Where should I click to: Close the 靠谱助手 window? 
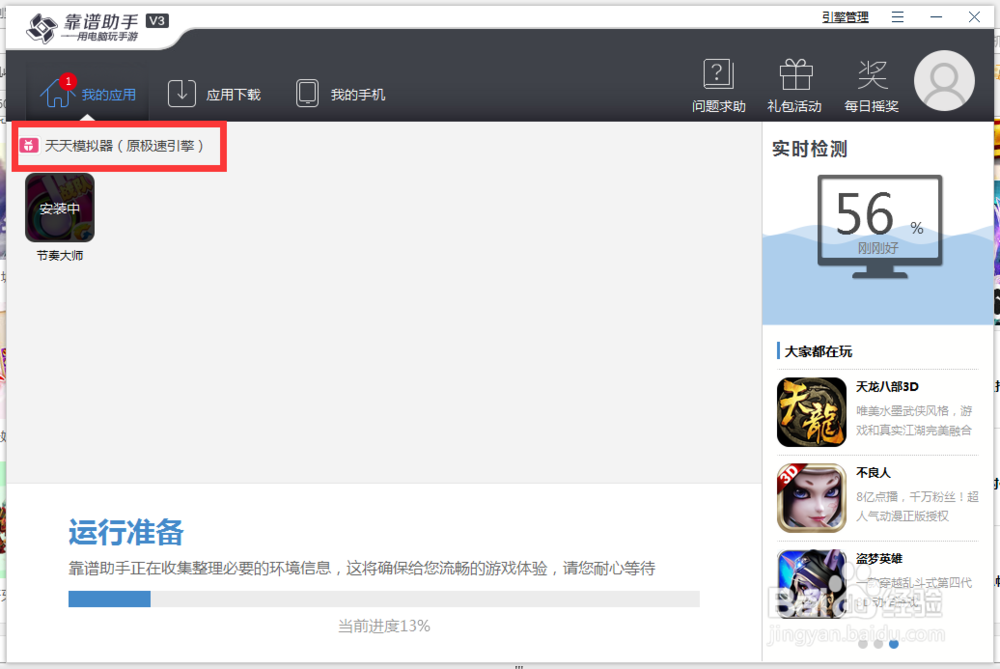pos(974,17)
